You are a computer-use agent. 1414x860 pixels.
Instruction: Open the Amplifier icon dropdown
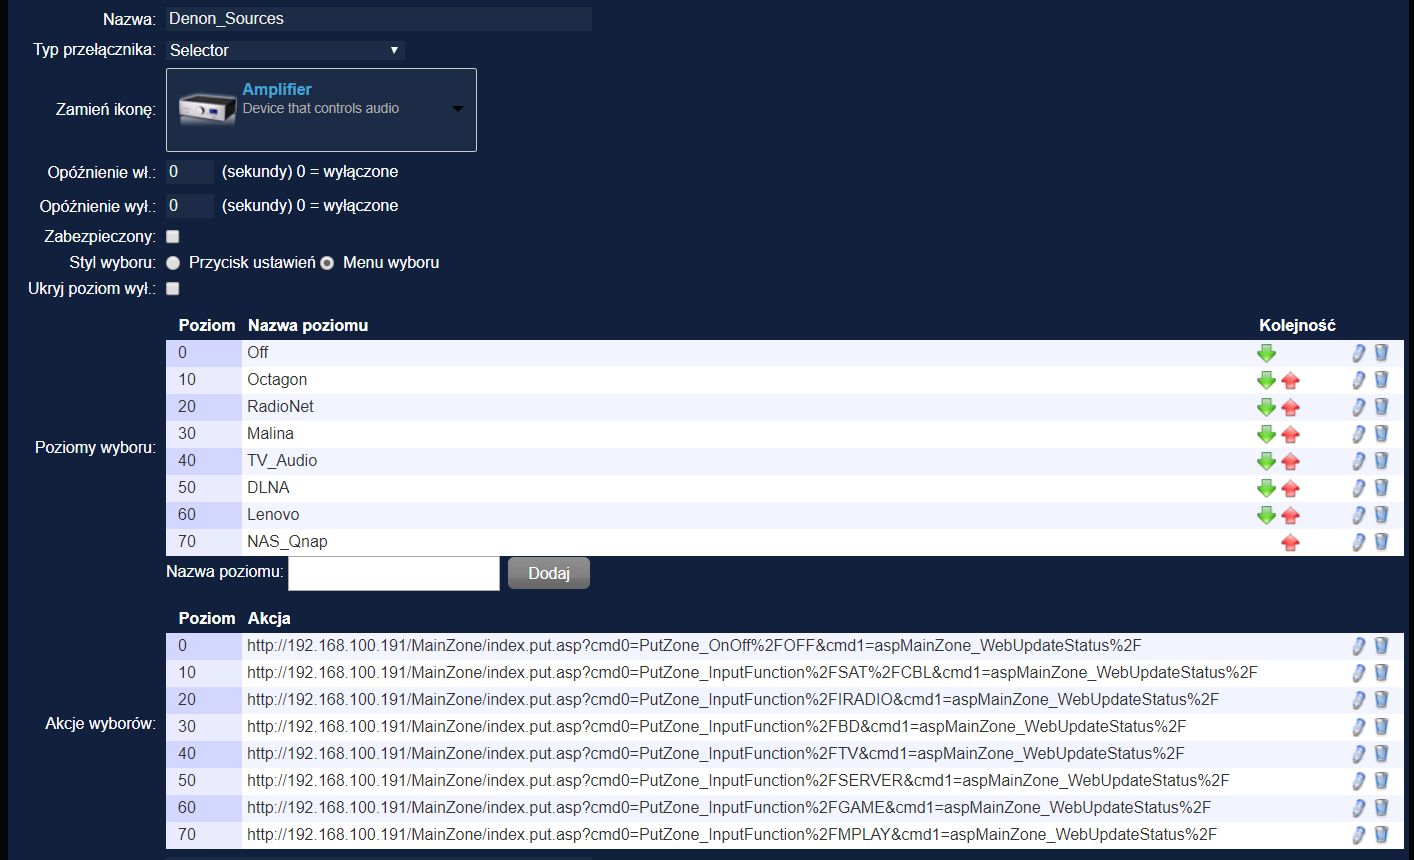pyautogui.click(x=321, y=110)
